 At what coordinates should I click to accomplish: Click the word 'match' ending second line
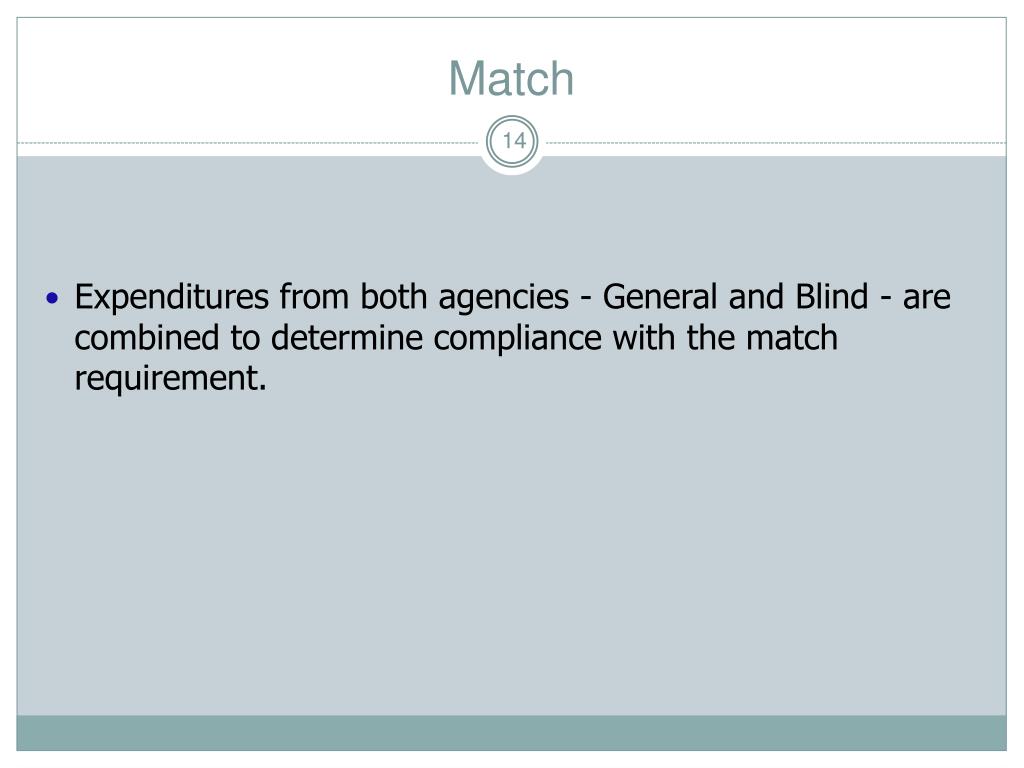coord(792,338)
